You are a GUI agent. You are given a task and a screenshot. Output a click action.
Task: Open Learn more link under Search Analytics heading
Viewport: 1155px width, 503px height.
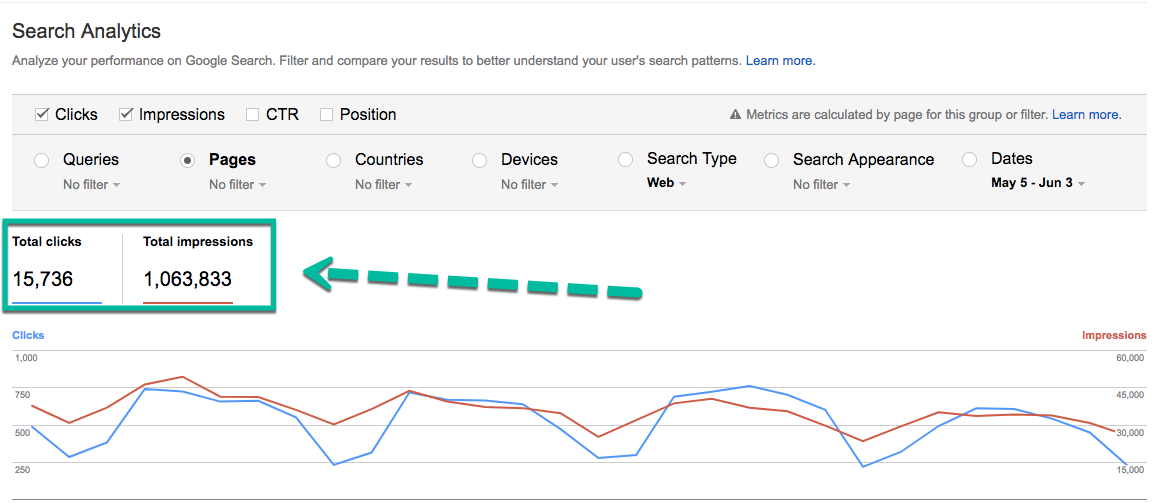[780, 61]
